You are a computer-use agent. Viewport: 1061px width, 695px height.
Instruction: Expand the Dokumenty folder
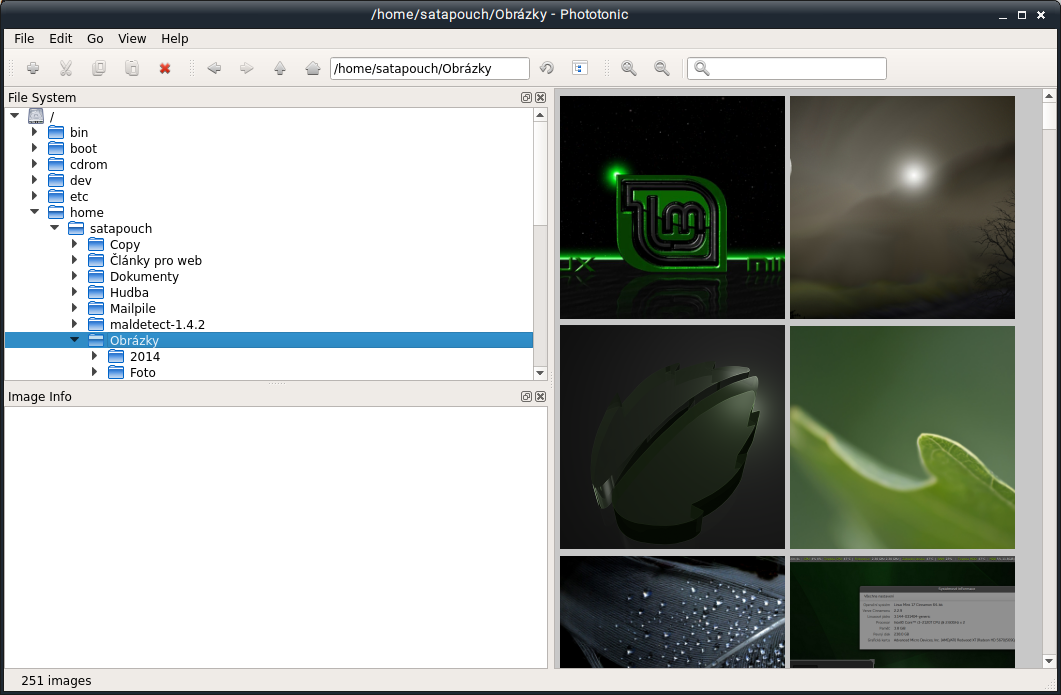[x=74, y=276]
